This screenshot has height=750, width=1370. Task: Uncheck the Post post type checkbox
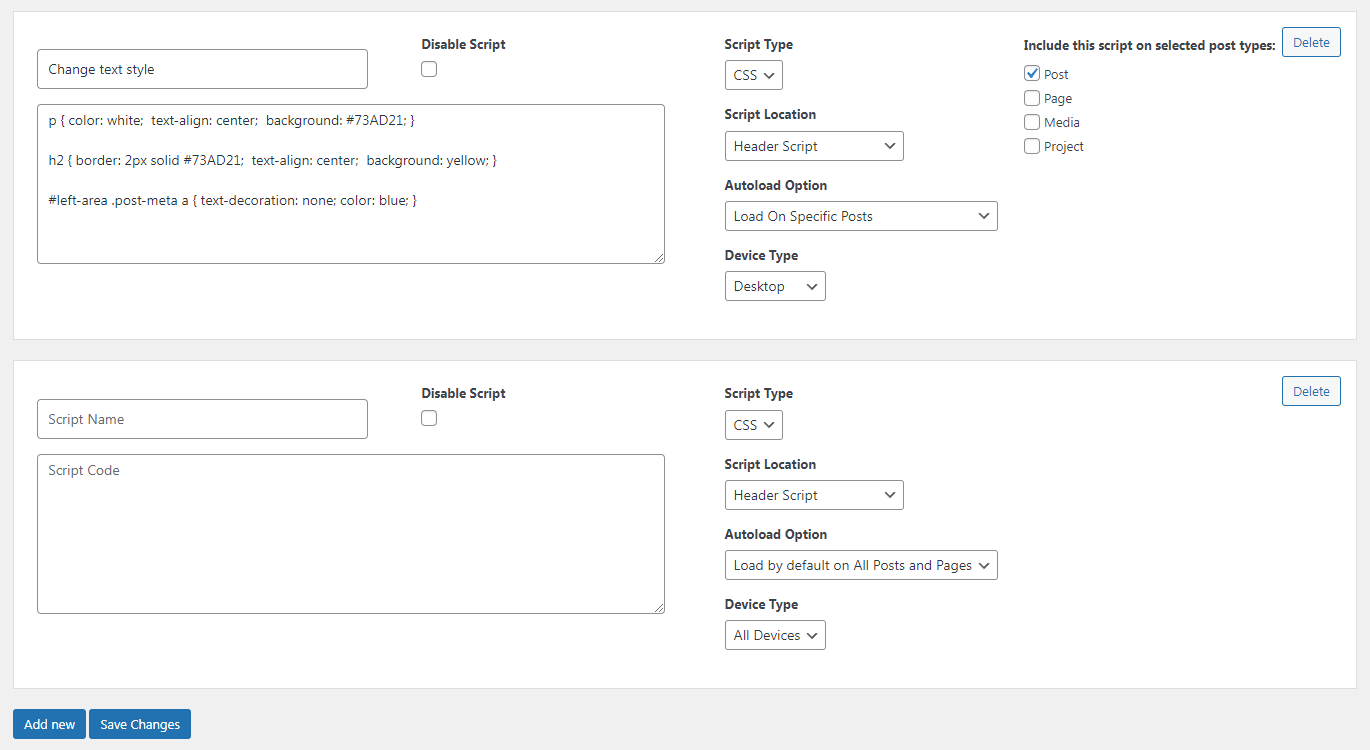point(1032,74)
